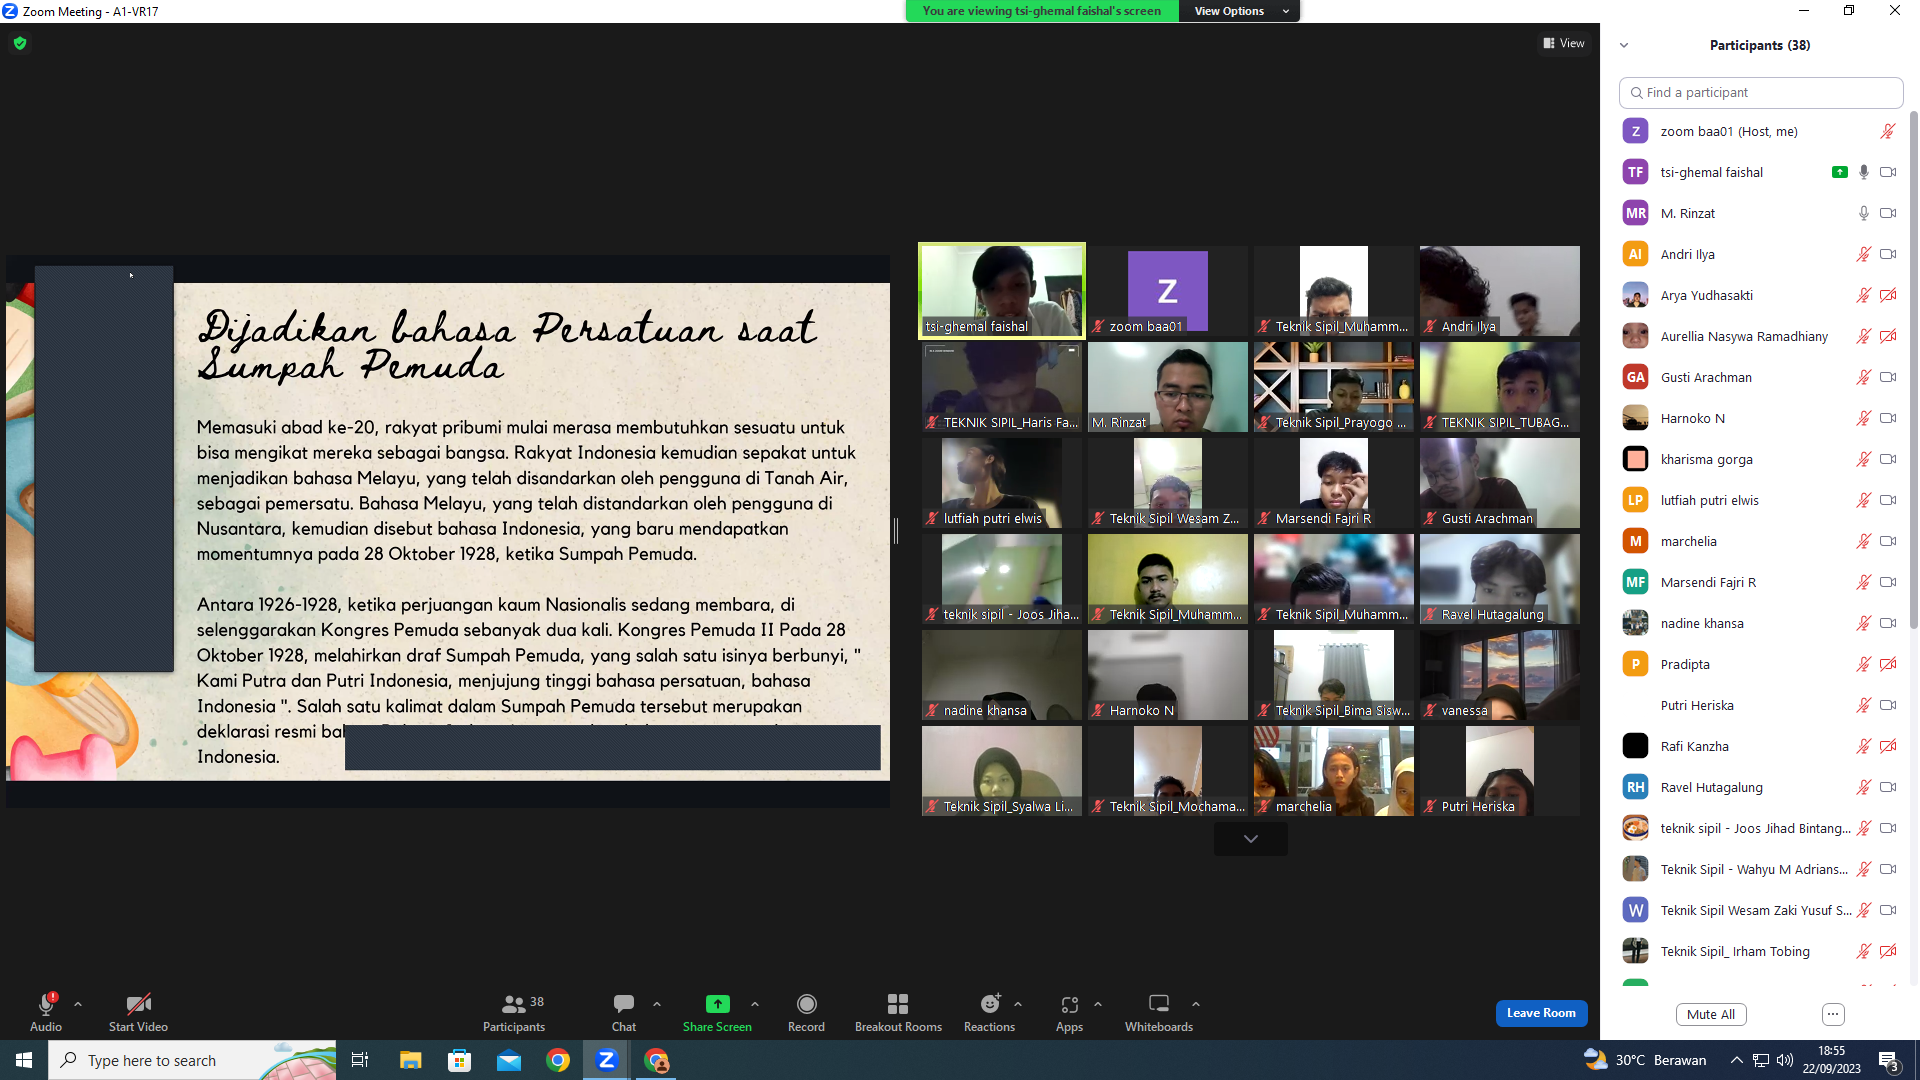
Task: Click the search icon in Find a participant
Action: (x=1636, y=93)
